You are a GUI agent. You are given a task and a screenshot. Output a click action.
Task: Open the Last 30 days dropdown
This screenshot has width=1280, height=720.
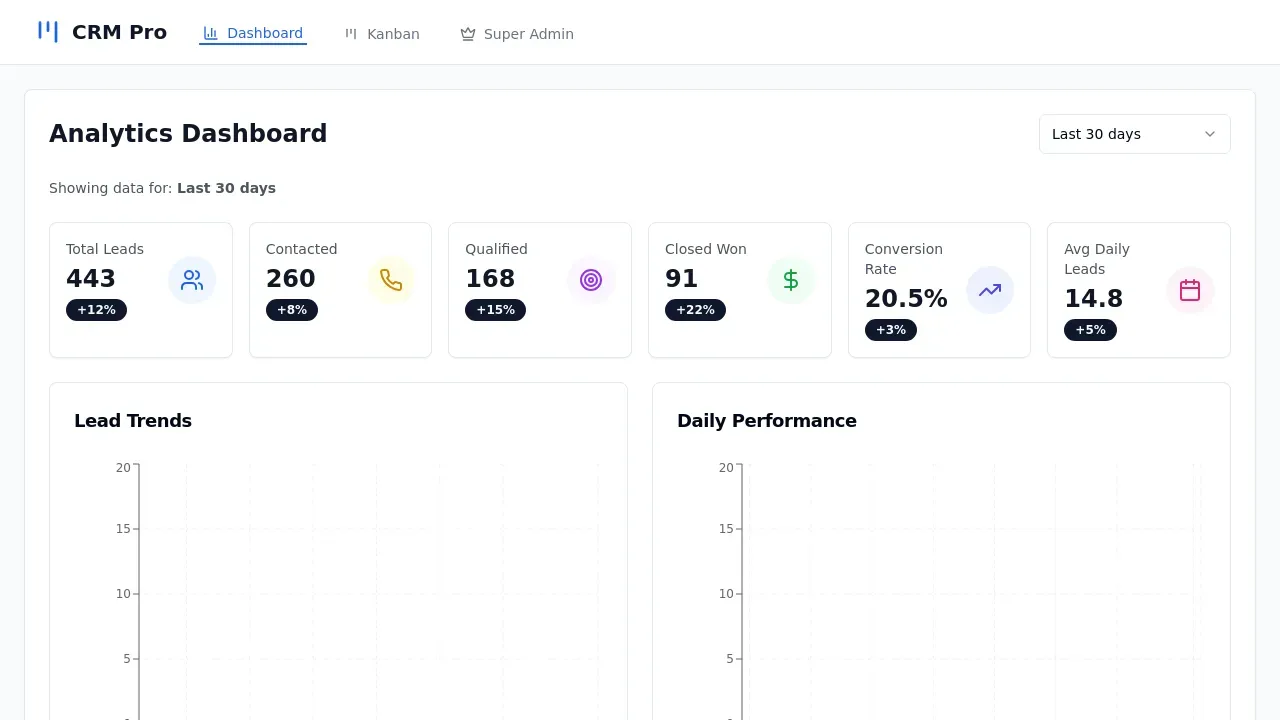point(1134,133)
